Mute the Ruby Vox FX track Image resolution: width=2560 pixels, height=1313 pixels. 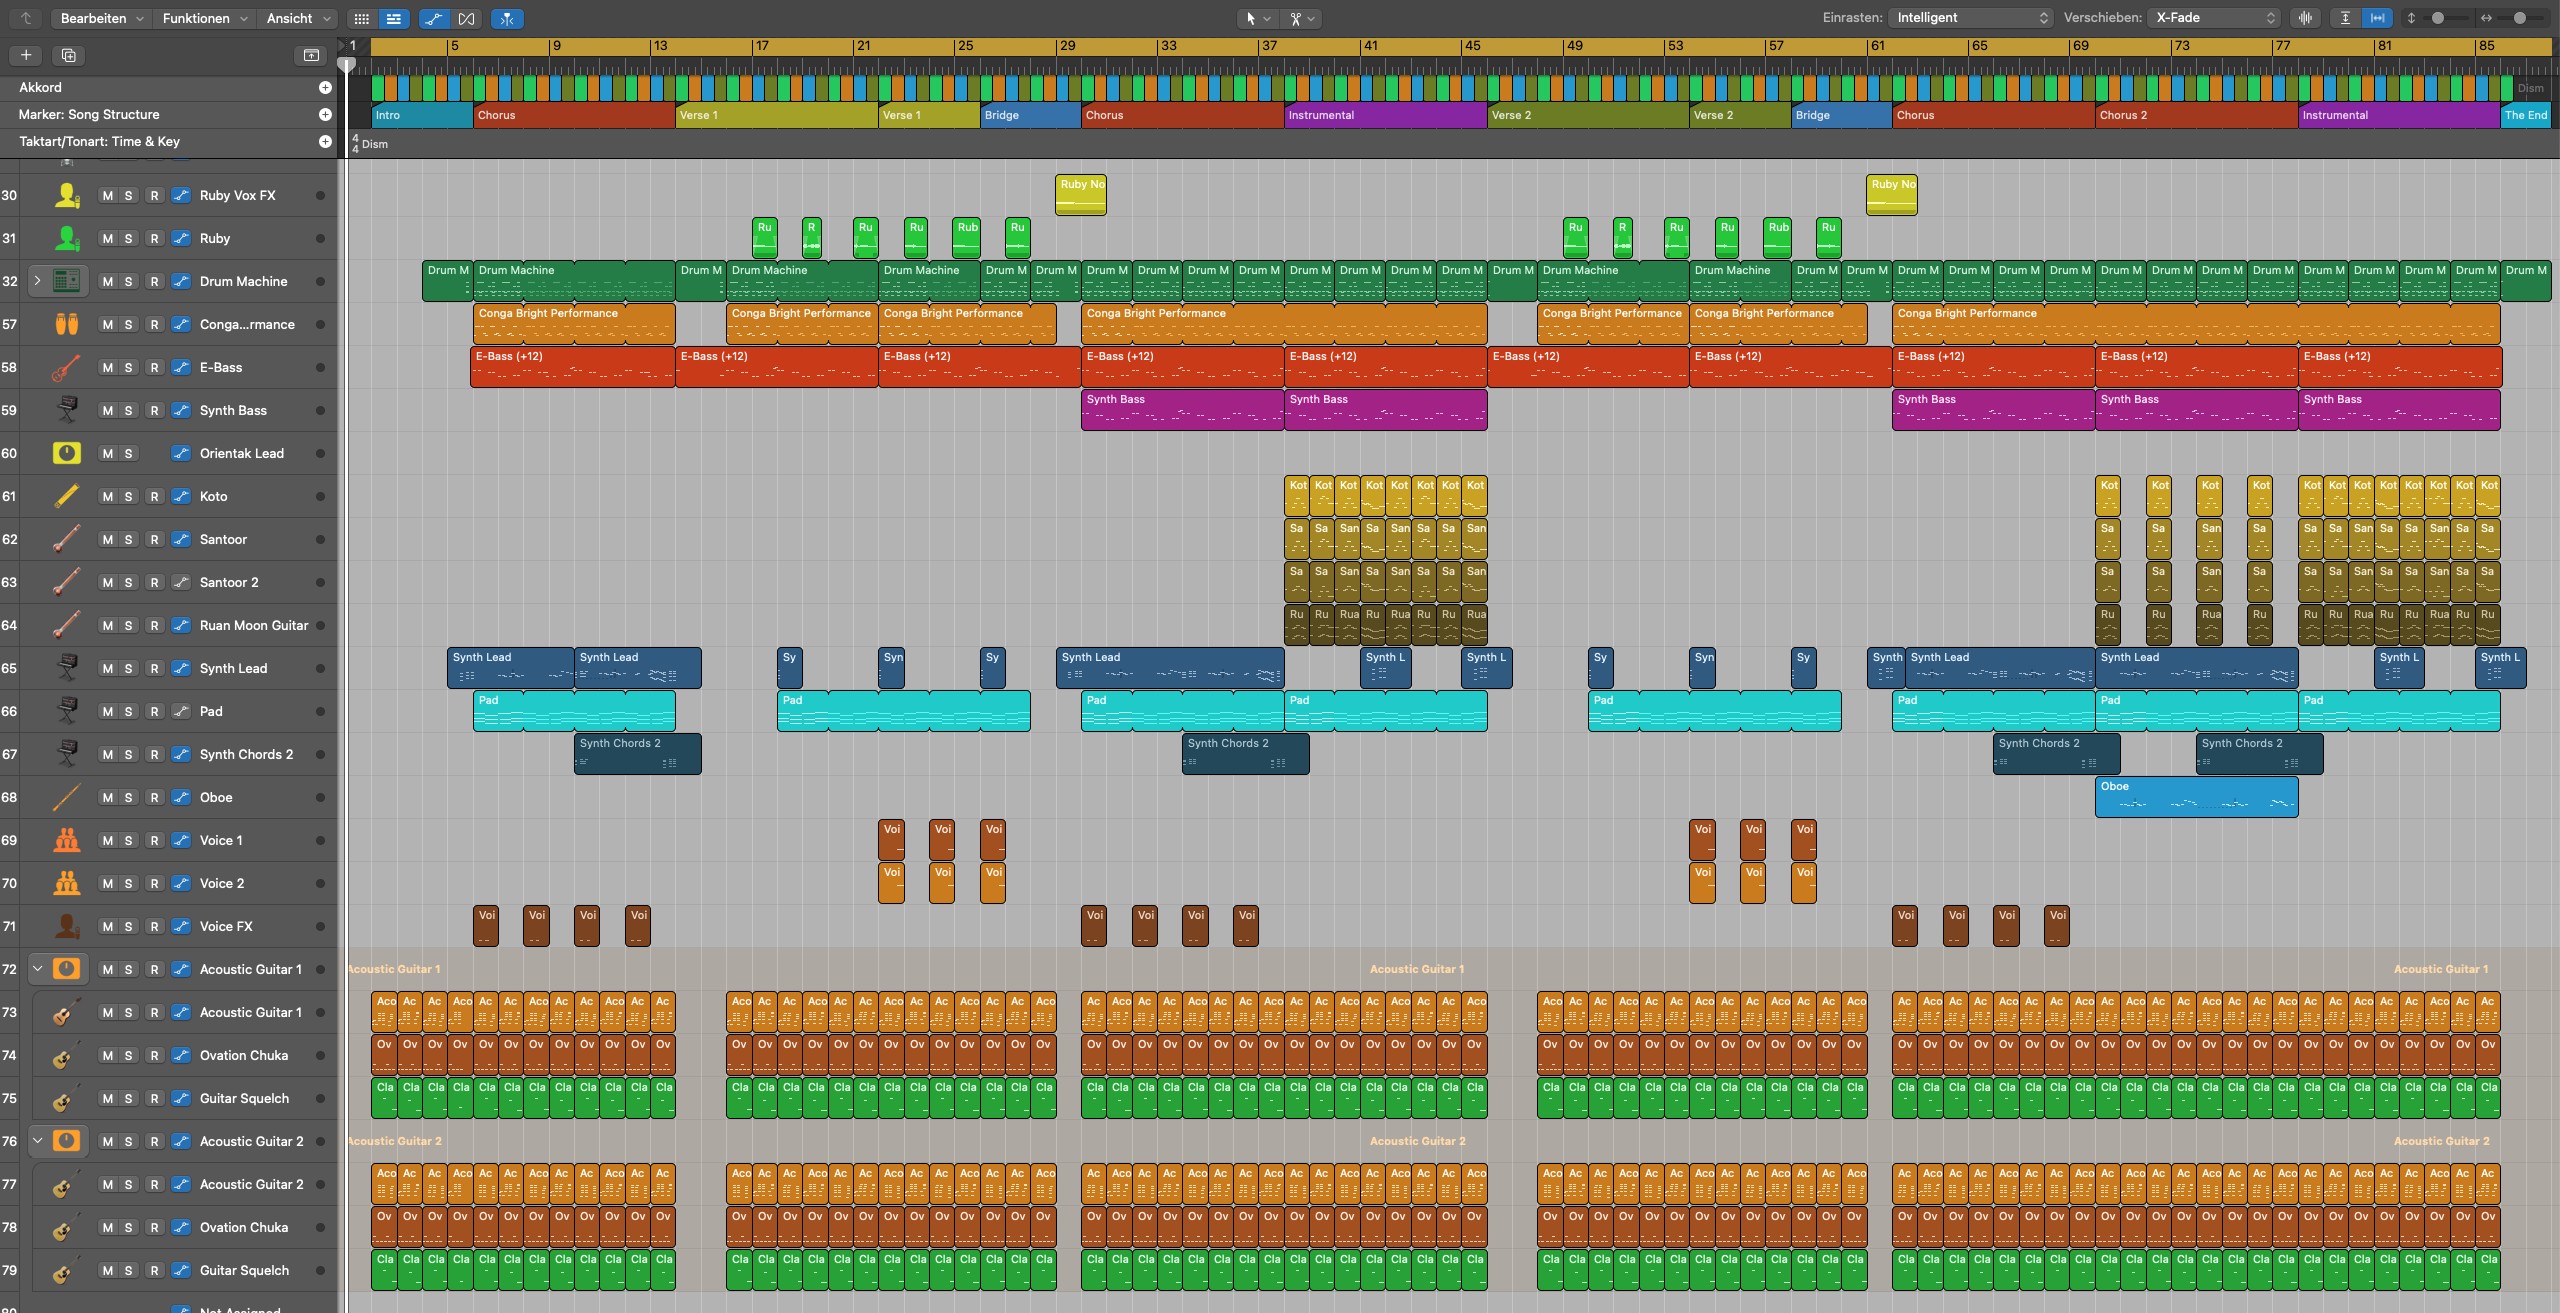tap(107, 196)
